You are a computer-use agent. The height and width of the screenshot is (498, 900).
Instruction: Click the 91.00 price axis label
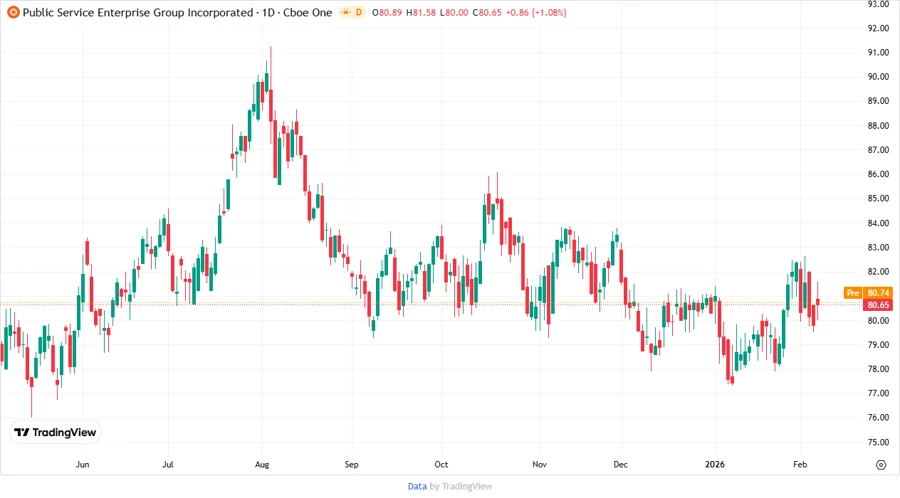point(878,52)
